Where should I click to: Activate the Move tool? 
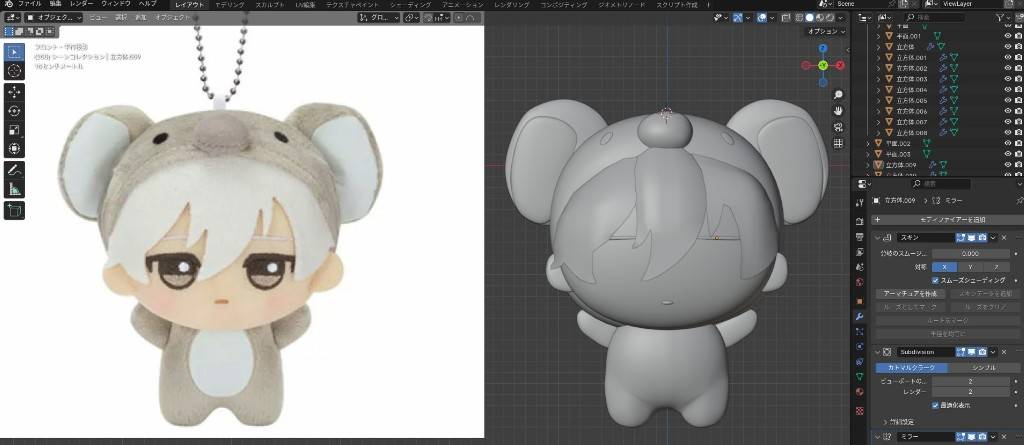click(15, 92)
